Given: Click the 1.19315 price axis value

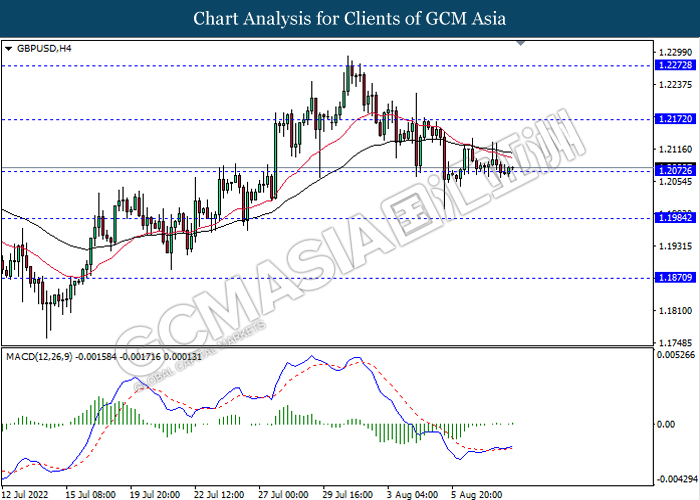Looking at the screenshot, I should point(675,246).
